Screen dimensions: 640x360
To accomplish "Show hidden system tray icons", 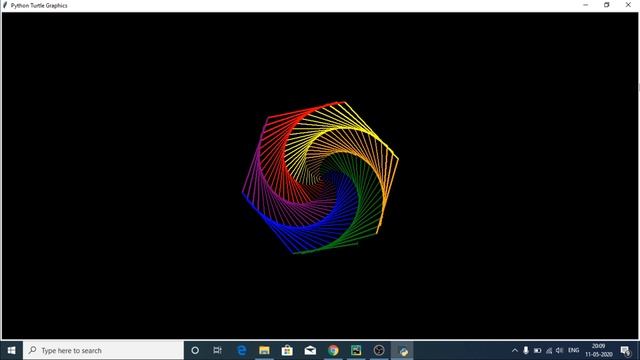I will pyautogui.click(x=515, y=350).
